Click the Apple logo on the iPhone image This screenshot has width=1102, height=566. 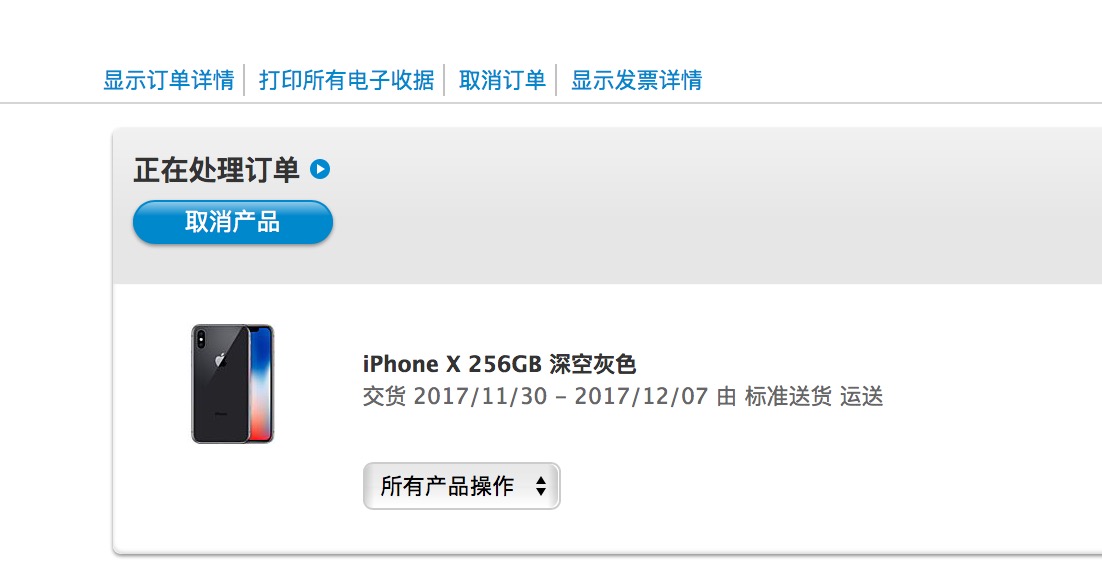click(220, 360)
